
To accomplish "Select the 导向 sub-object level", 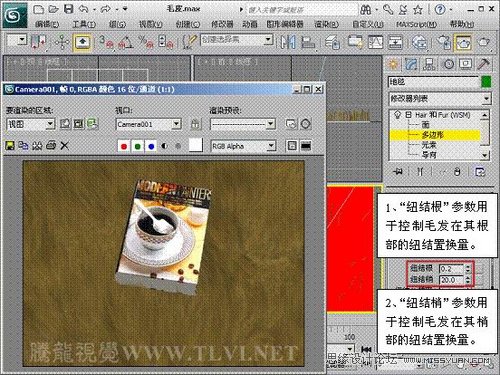I will click(x=429, y=155).
